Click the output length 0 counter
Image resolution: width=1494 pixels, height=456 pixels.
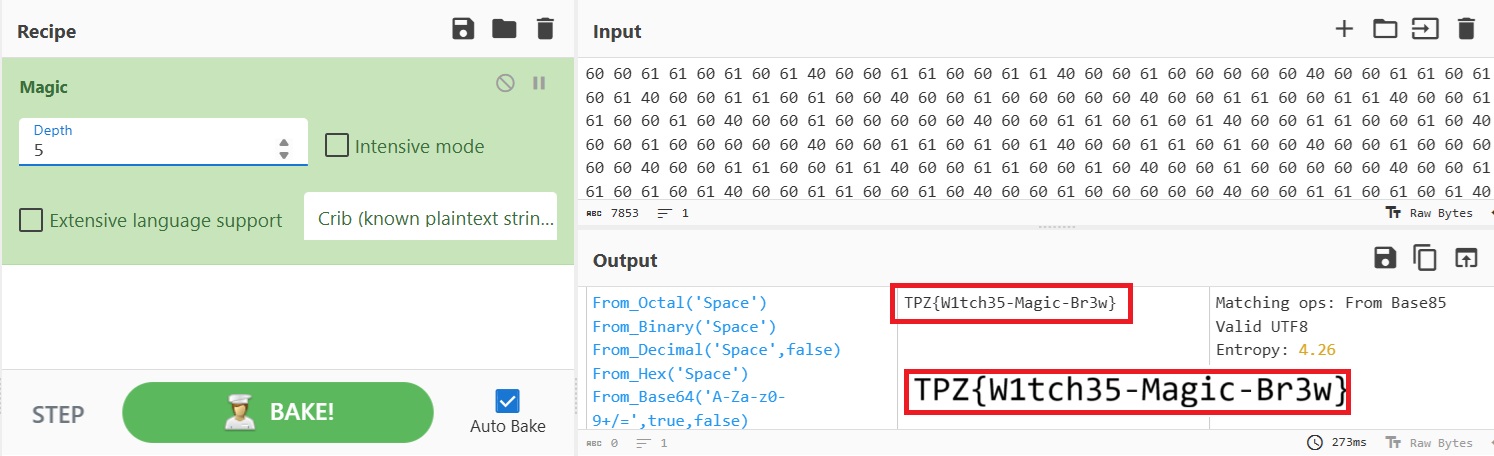tap(603, 443)
